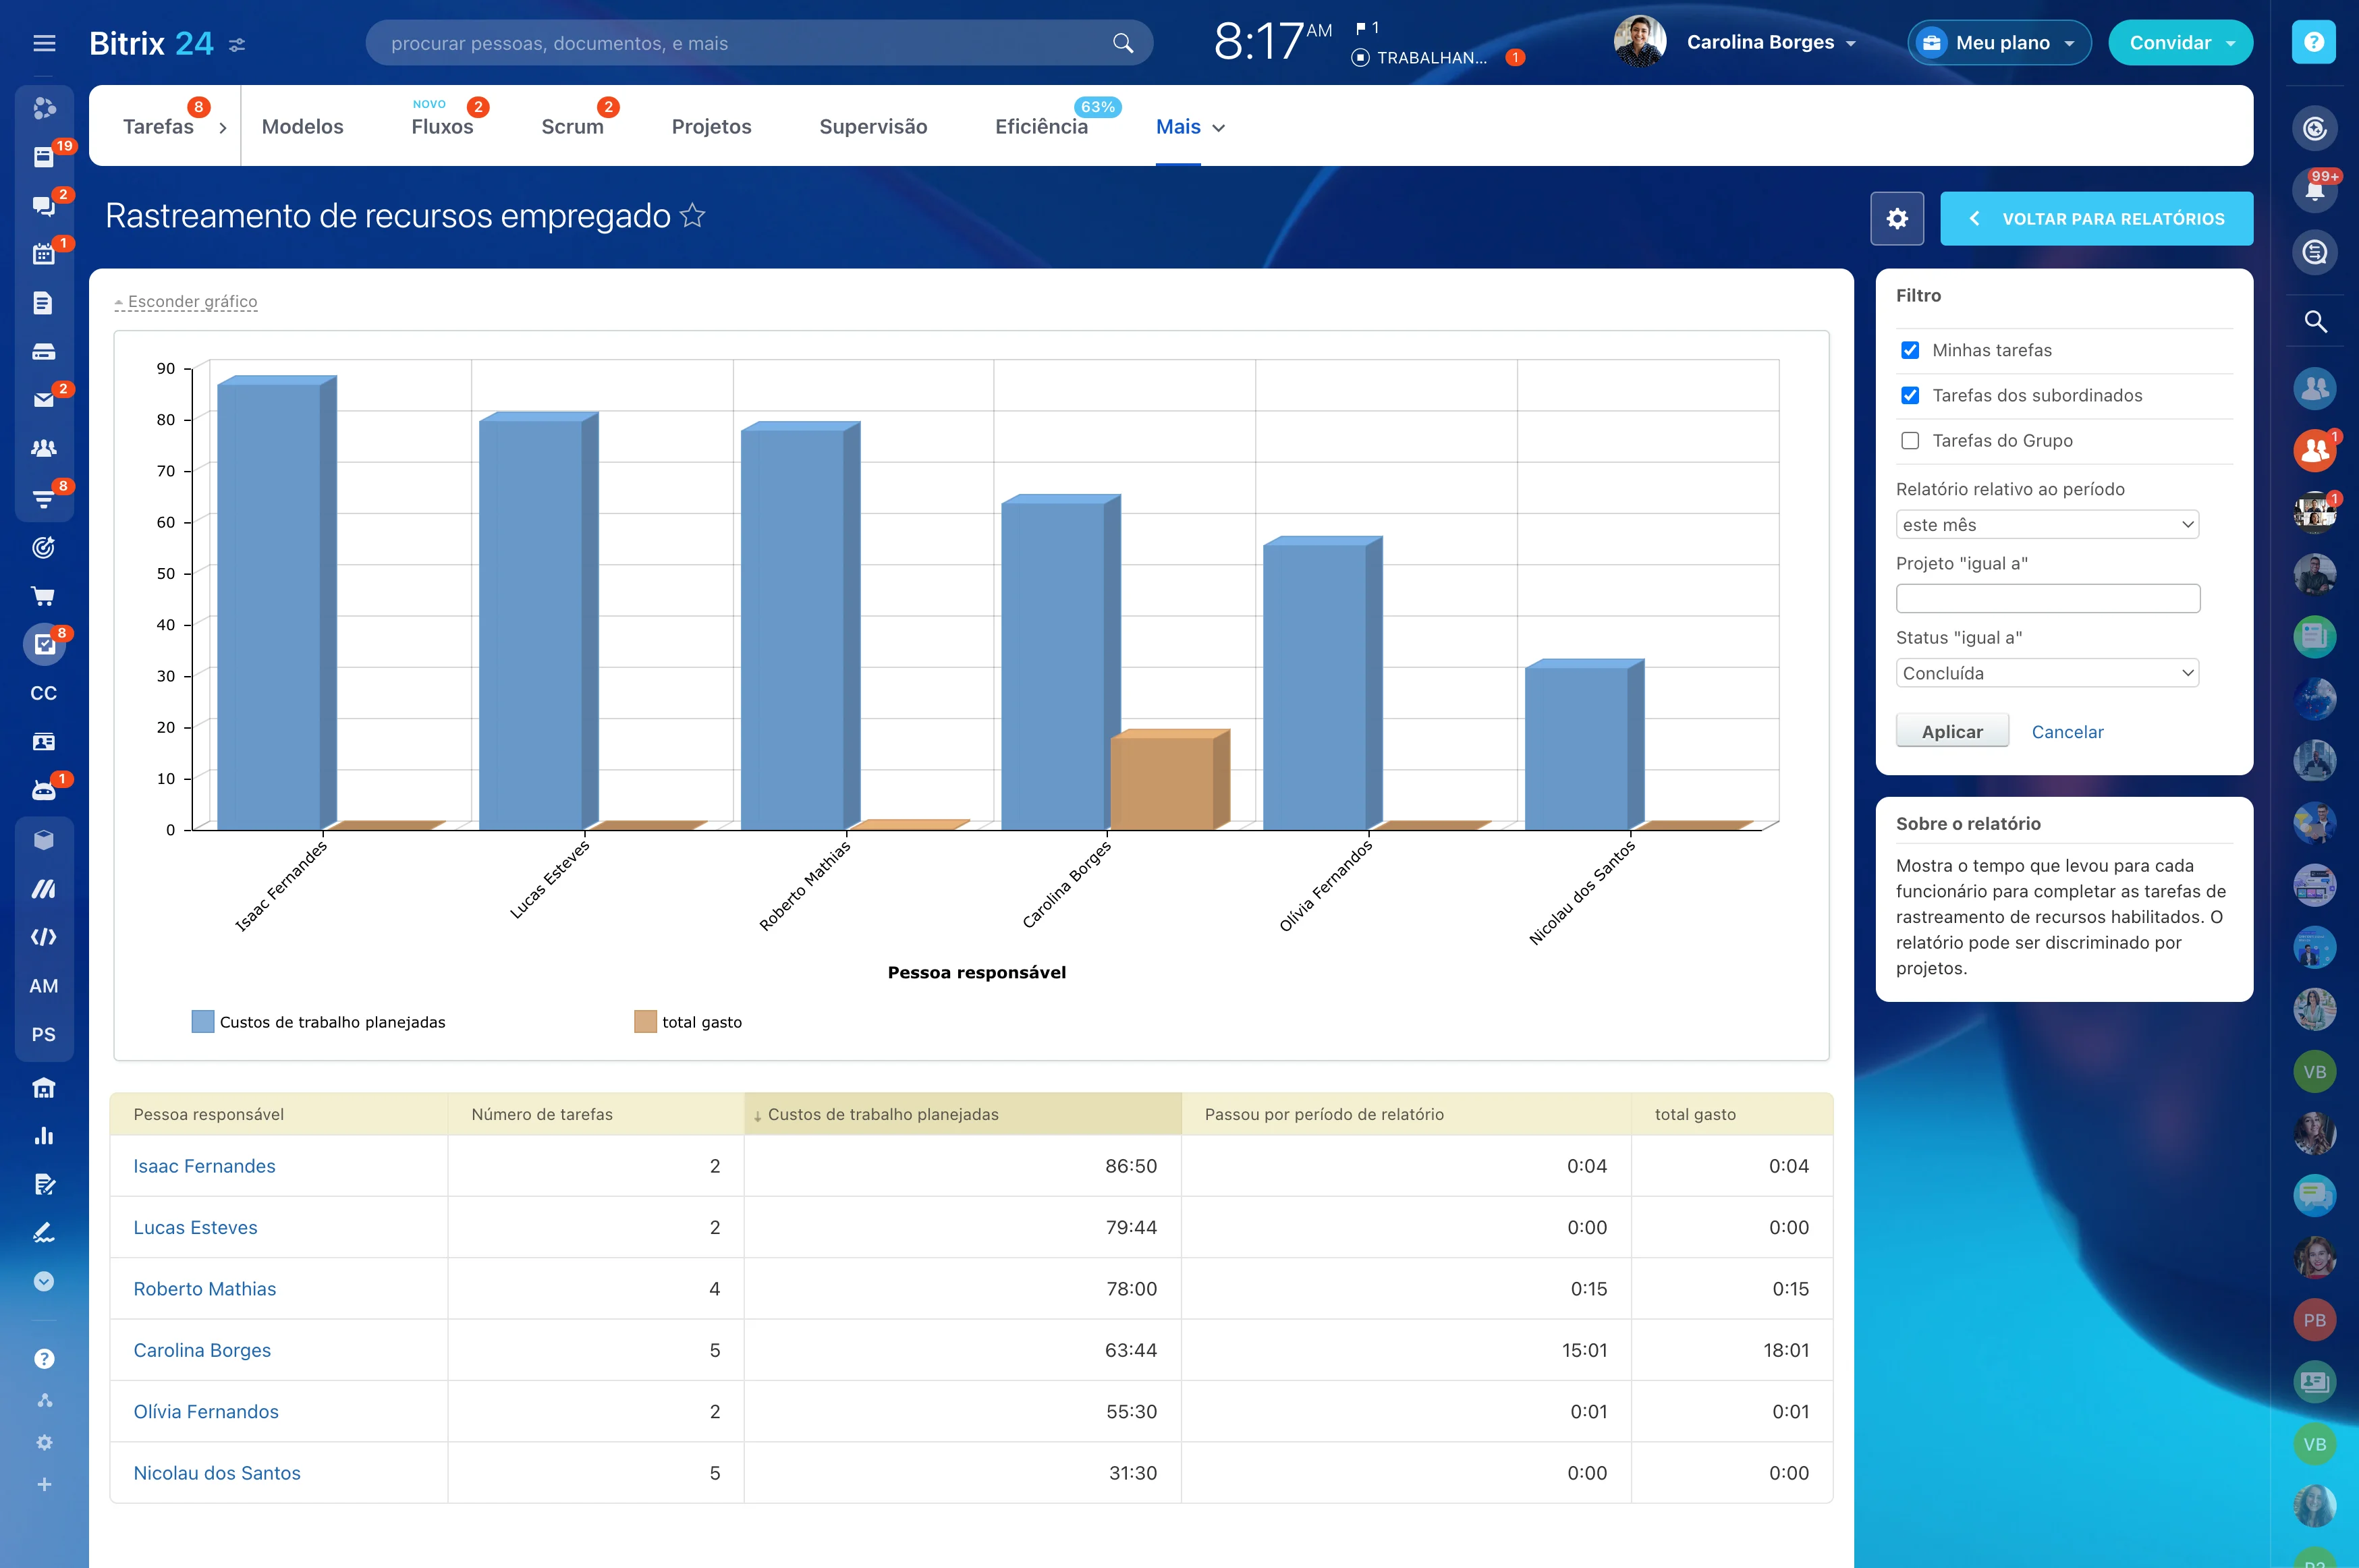This screenshot has width=2359, height=1568.
Task: Click the Aplicar filter button
Action: tap(1951, 731)
